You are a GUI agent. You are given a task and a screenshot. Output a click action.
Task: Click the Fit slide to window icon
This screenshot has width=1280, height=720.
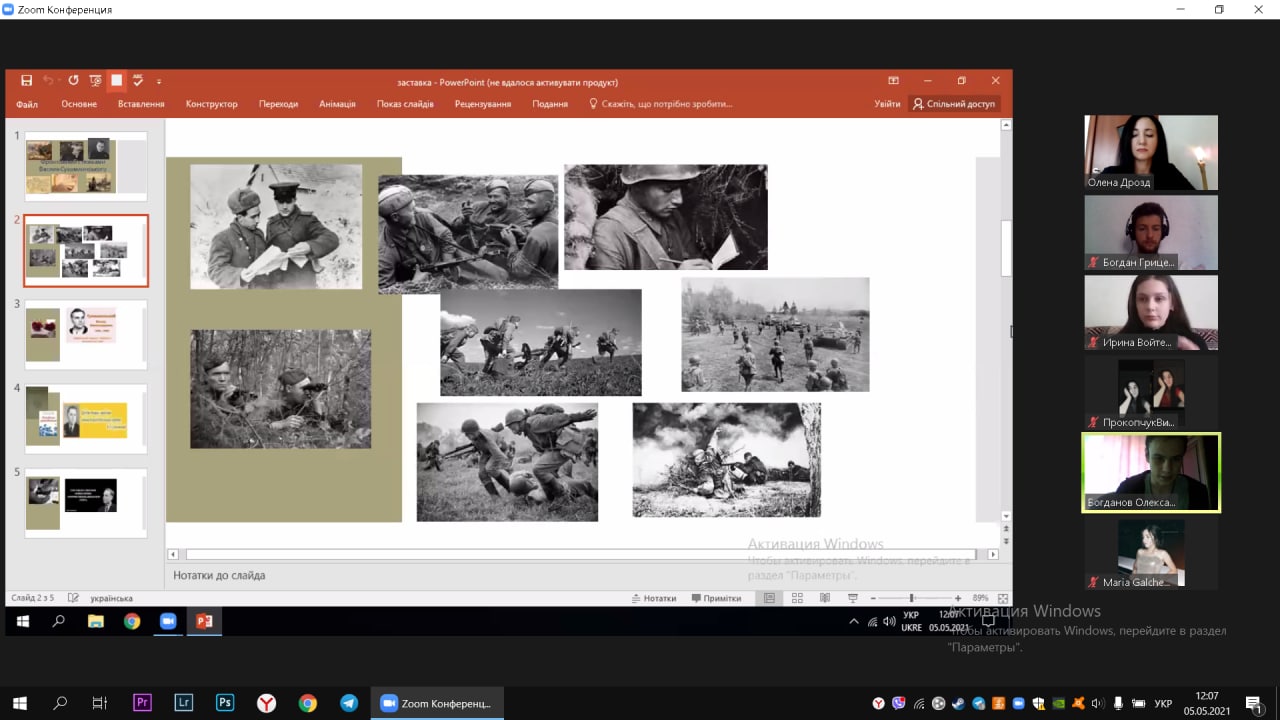click(x=1002, y=598)
